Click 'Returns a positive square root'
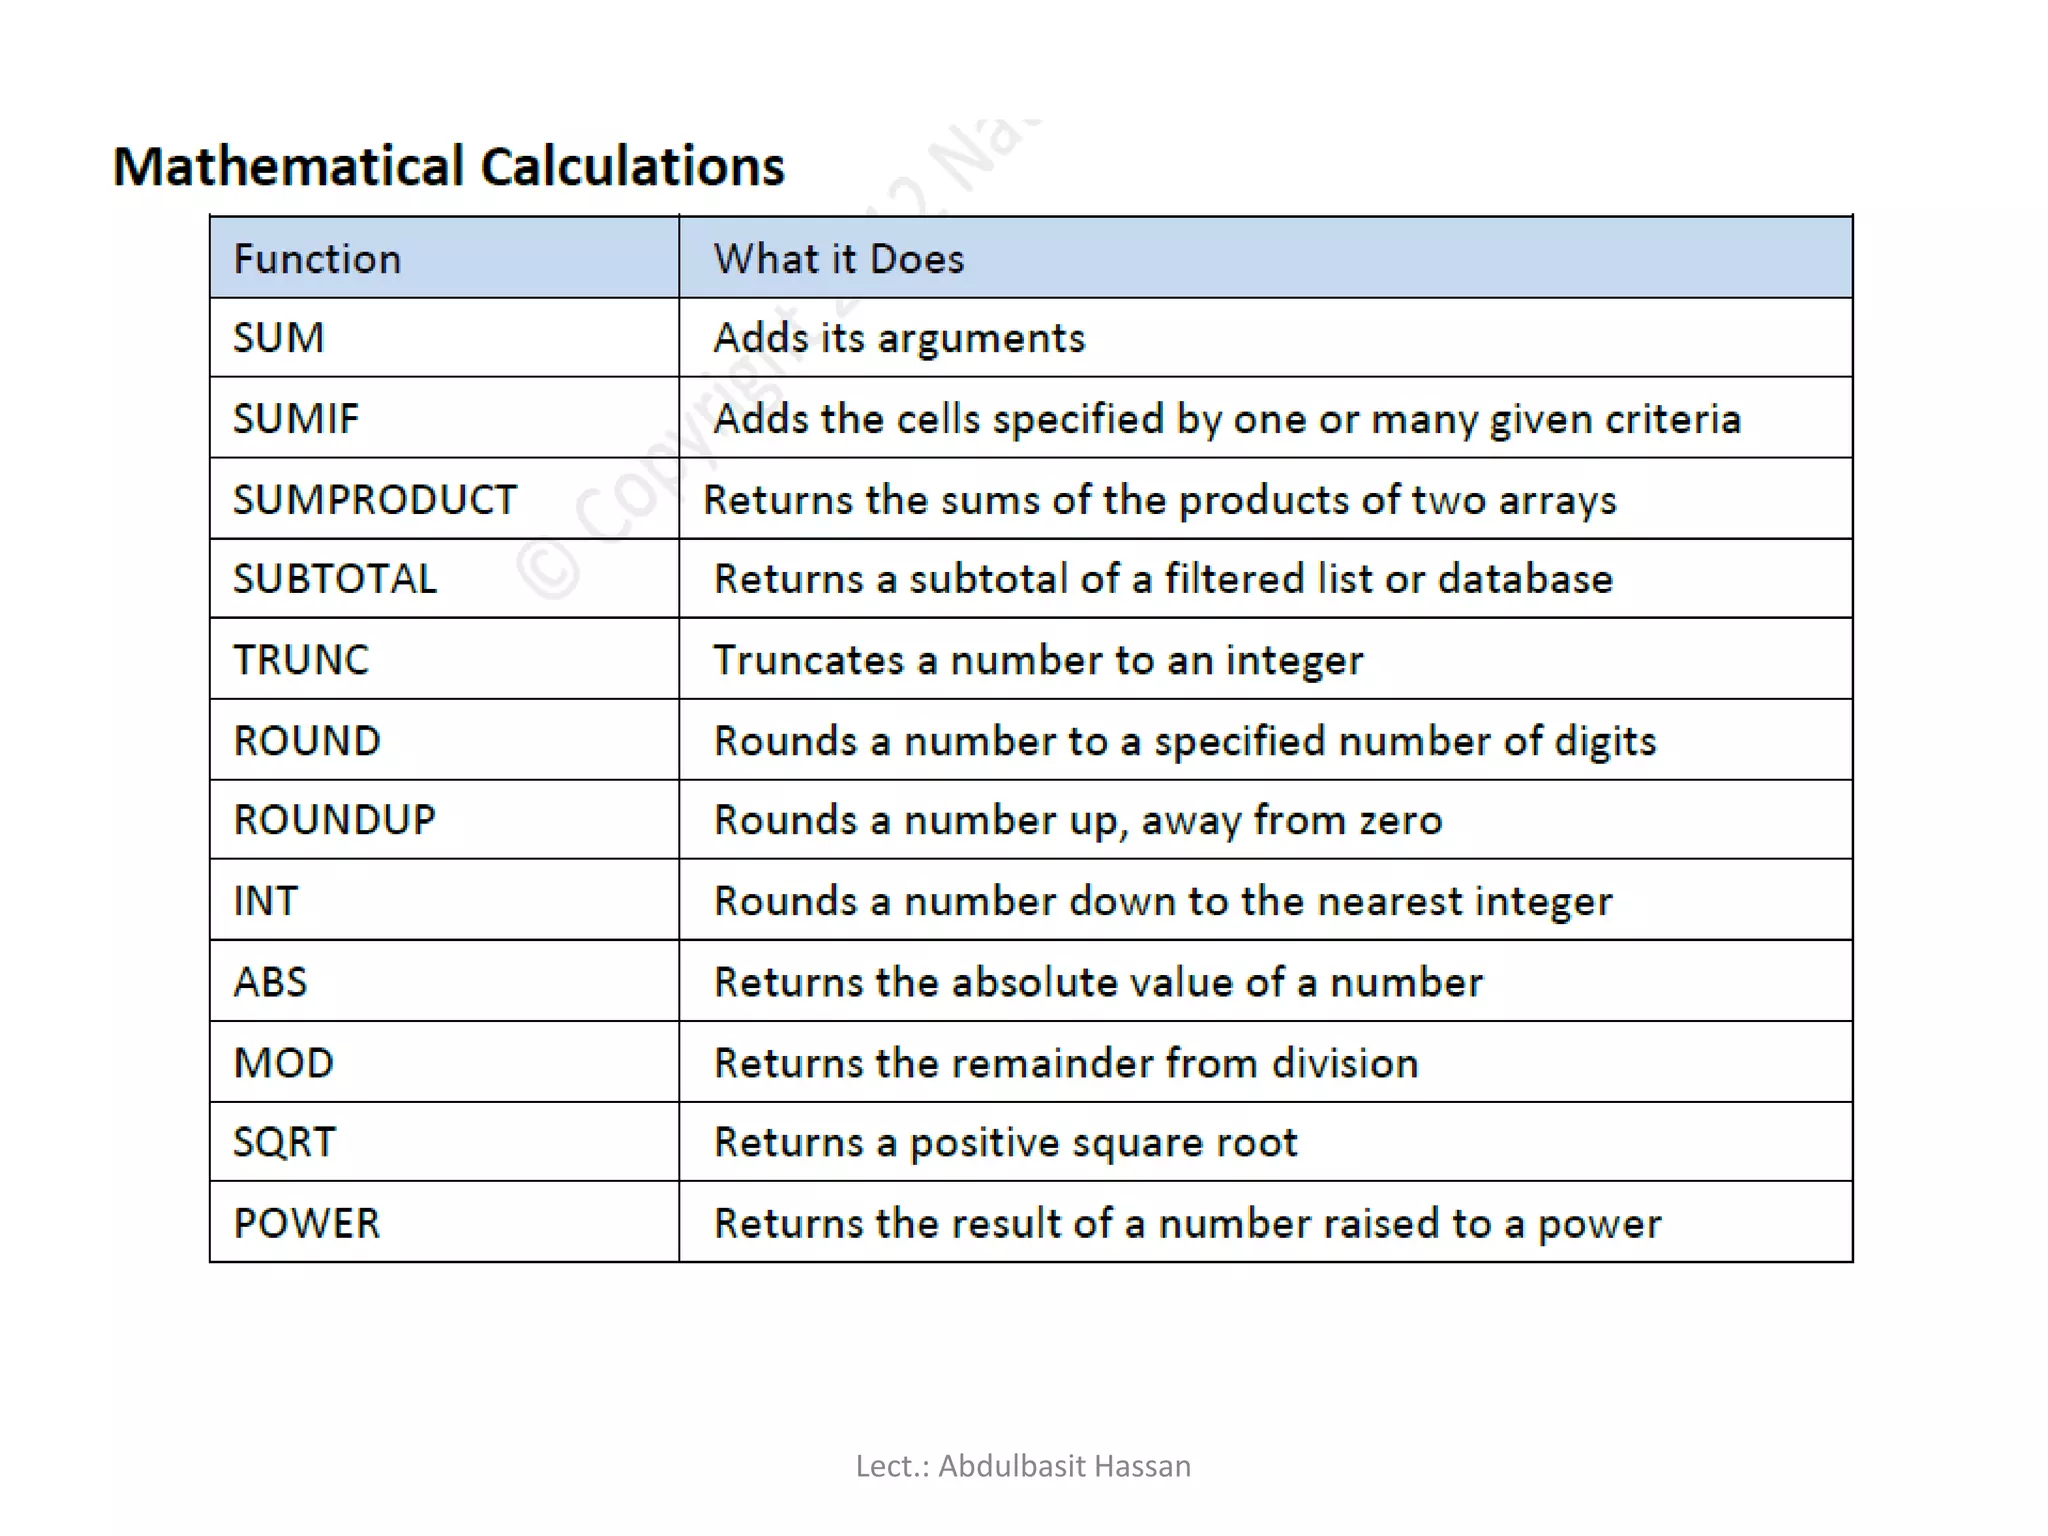 click(1005, 1143)
